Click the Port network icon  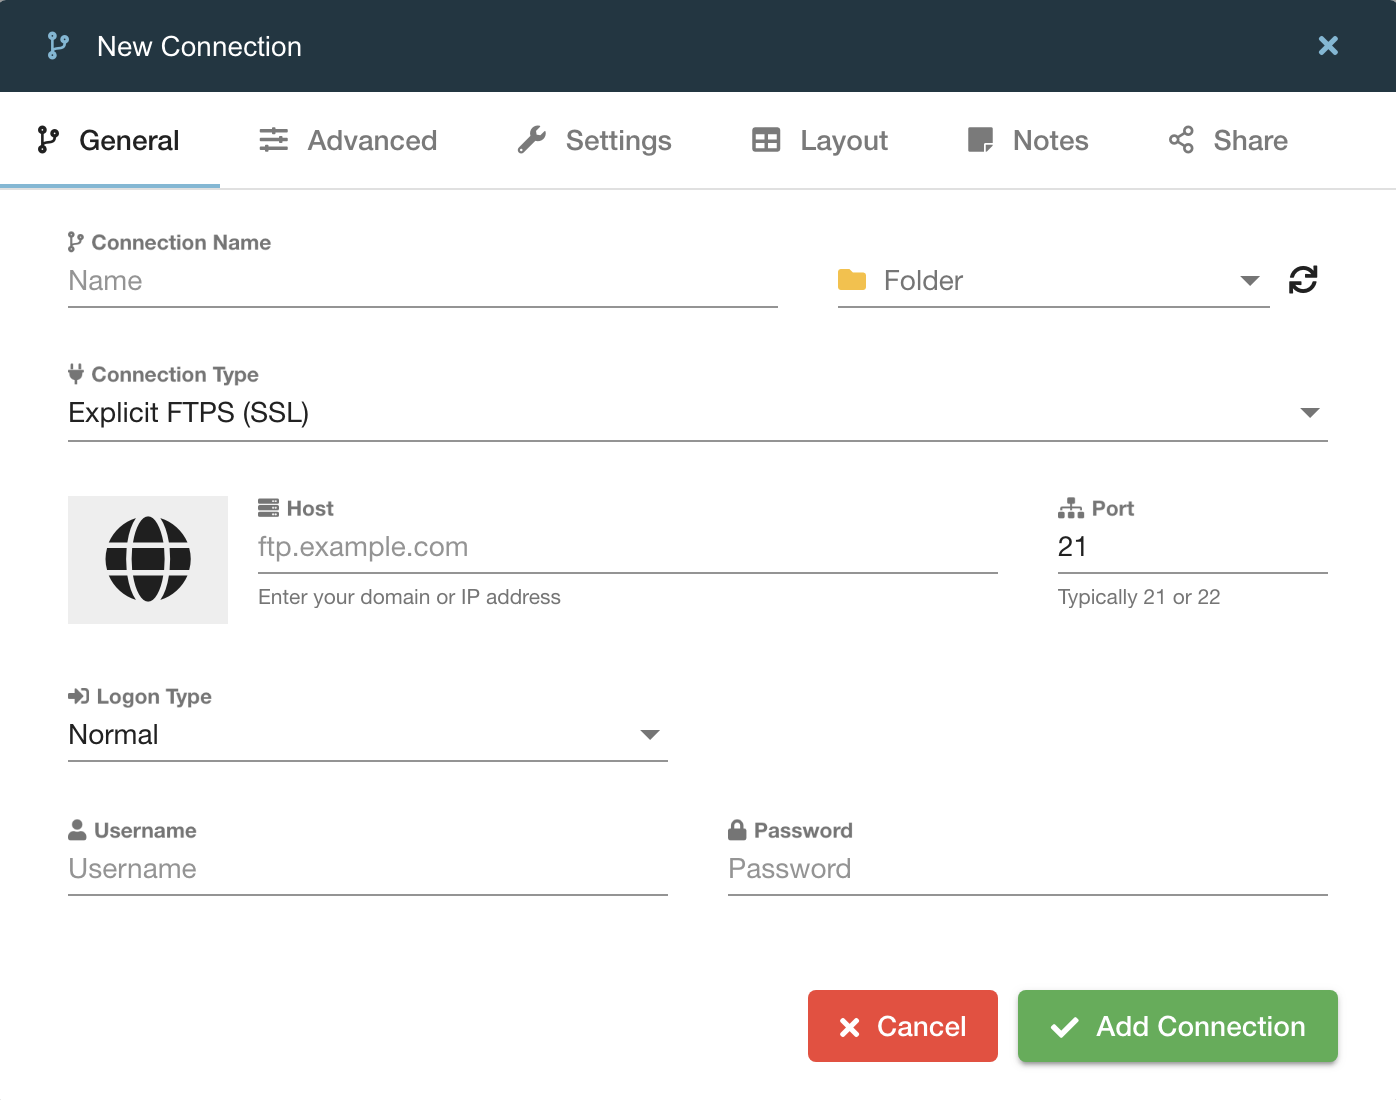click(x=1071, y=508)
